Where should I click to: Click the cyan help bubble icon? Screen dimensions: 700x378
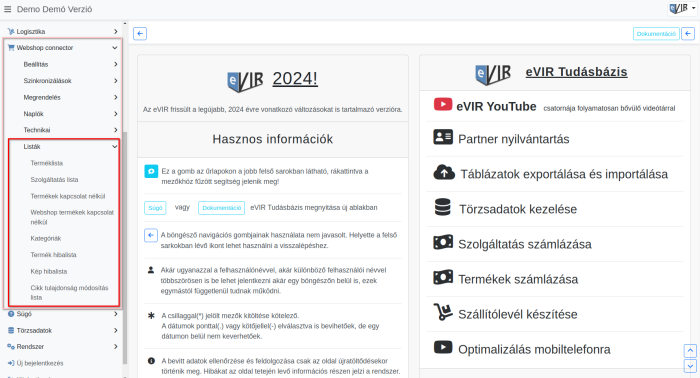point(151,171)
